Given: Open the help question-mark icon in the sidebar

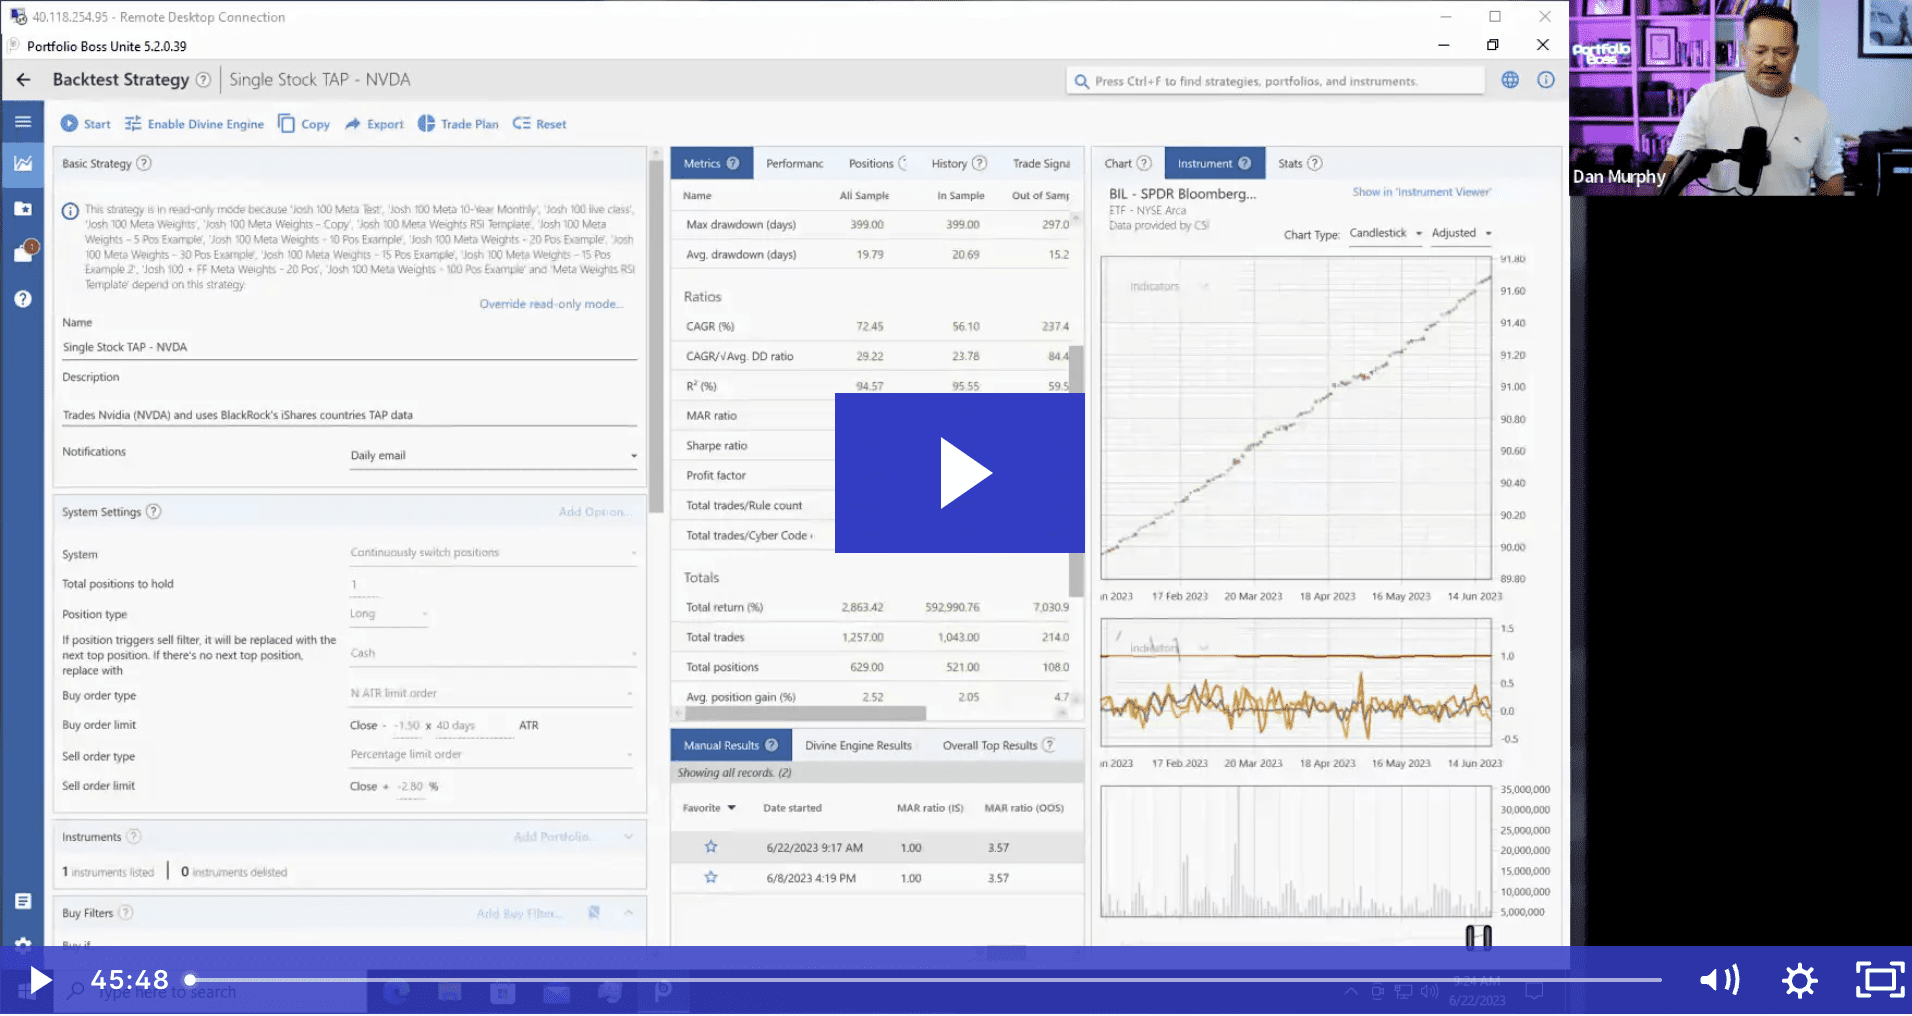Looking at the screenshot, I should (x=23, y=298).
